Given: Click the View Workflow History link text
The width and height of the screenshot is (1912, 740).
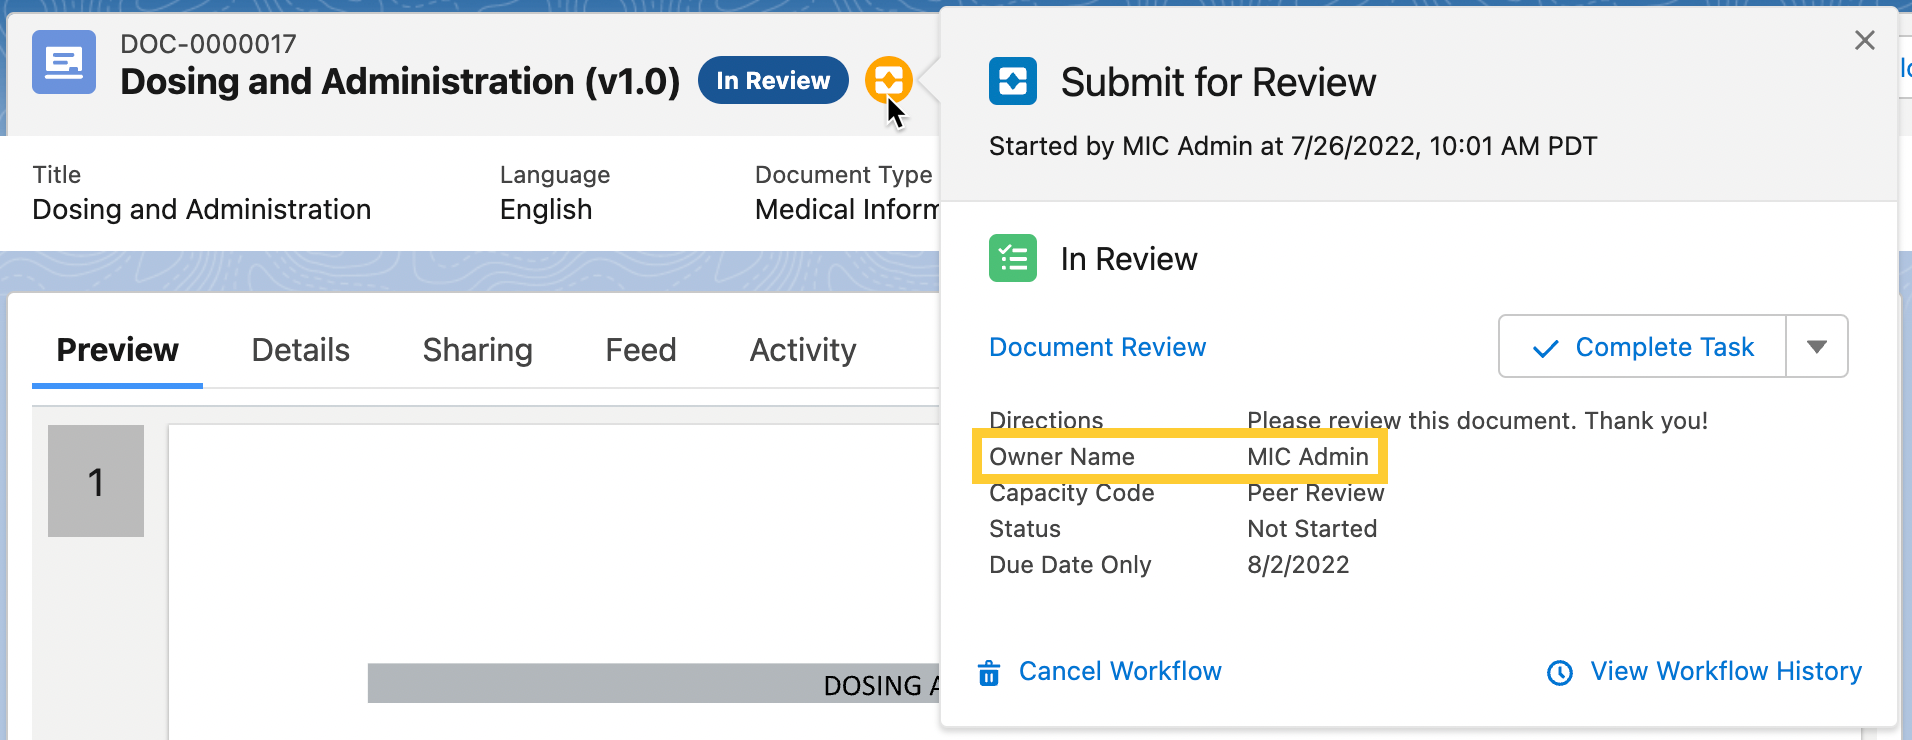Looking at the screenshot, I should point(1725,671).
